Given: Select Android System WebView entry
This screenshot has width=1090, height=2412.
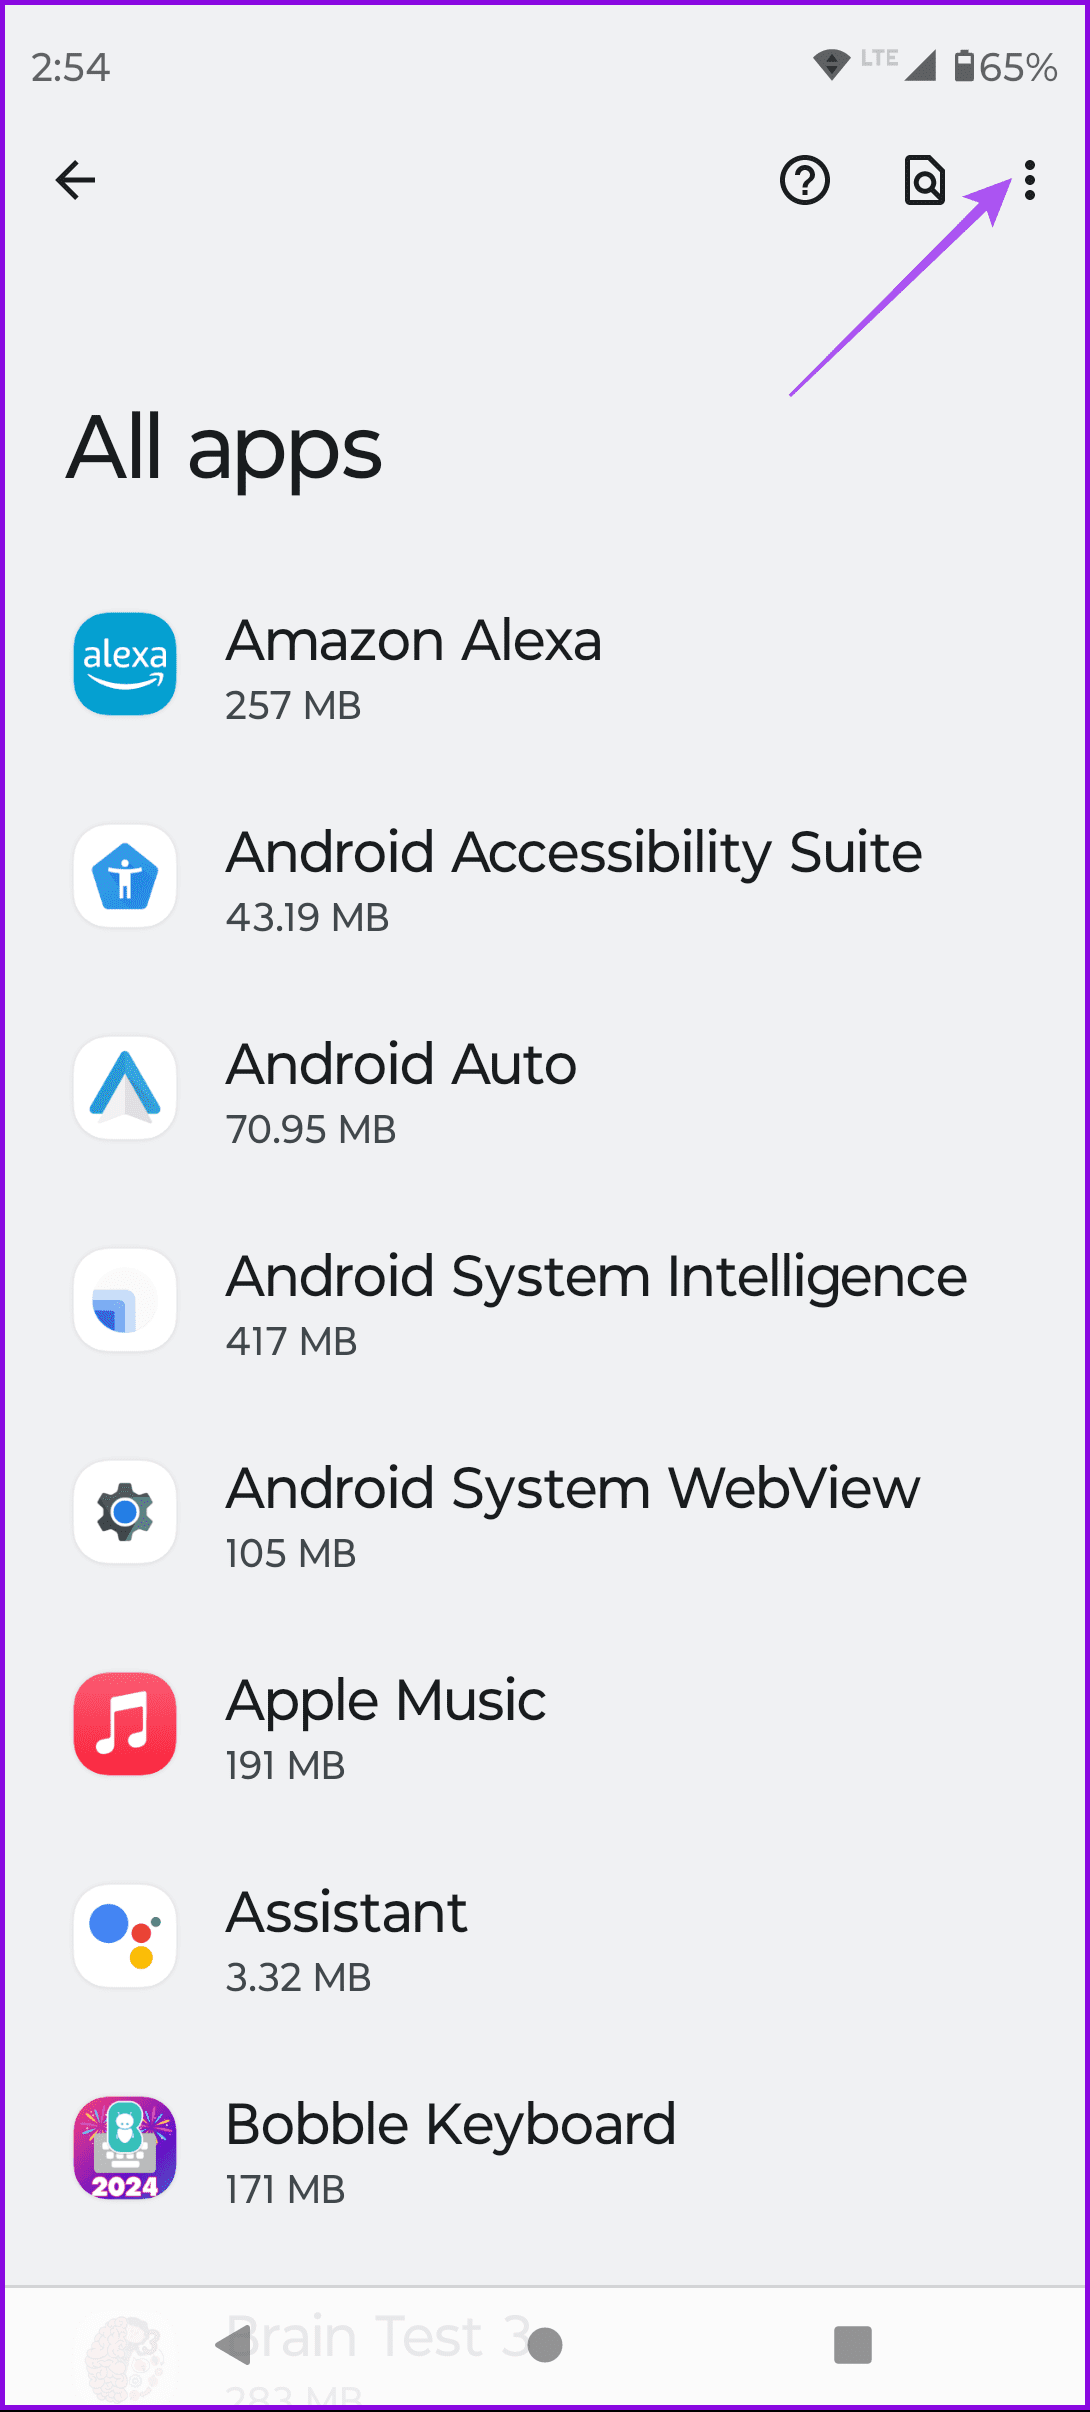Looking at the screenshot, I should (572, 1514).
